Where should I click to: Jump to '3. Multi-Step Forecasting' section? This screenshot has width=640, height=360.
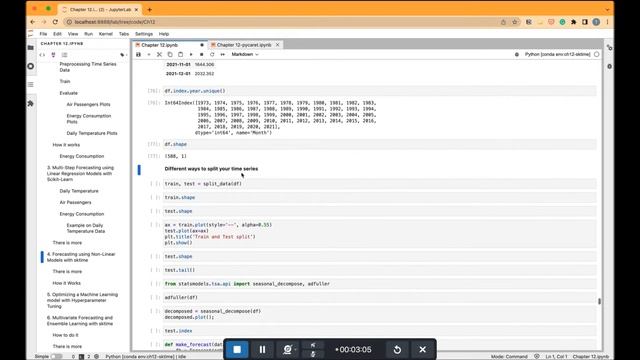click(80, 173)
